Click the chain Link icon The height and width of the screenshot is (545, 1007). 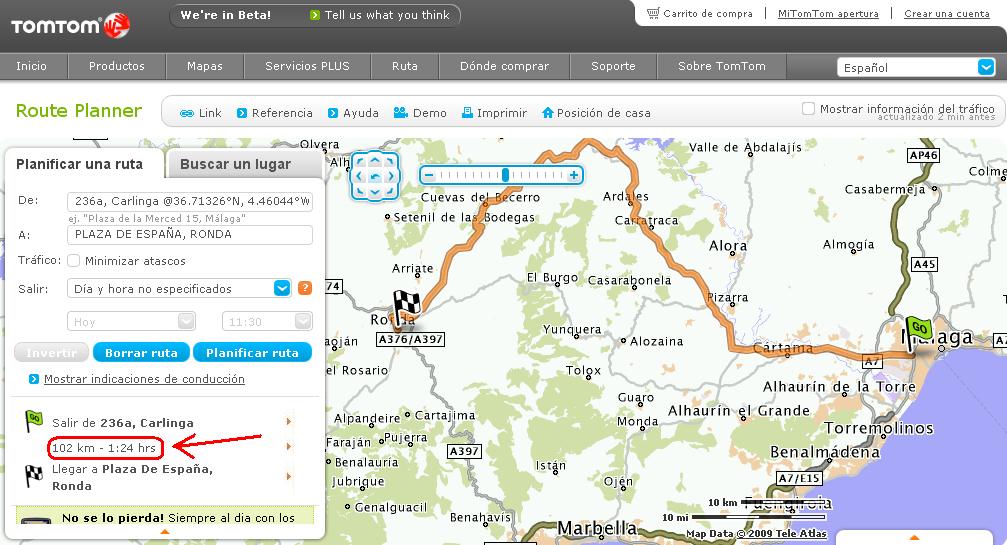tap(187, 114)
